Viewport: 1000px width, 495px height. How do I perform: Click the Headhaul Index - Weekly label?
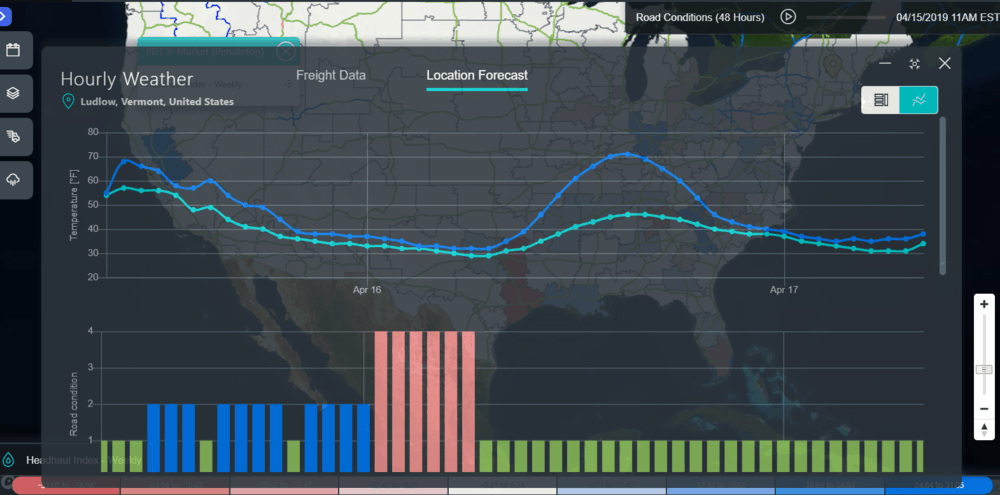click(84, 460)
